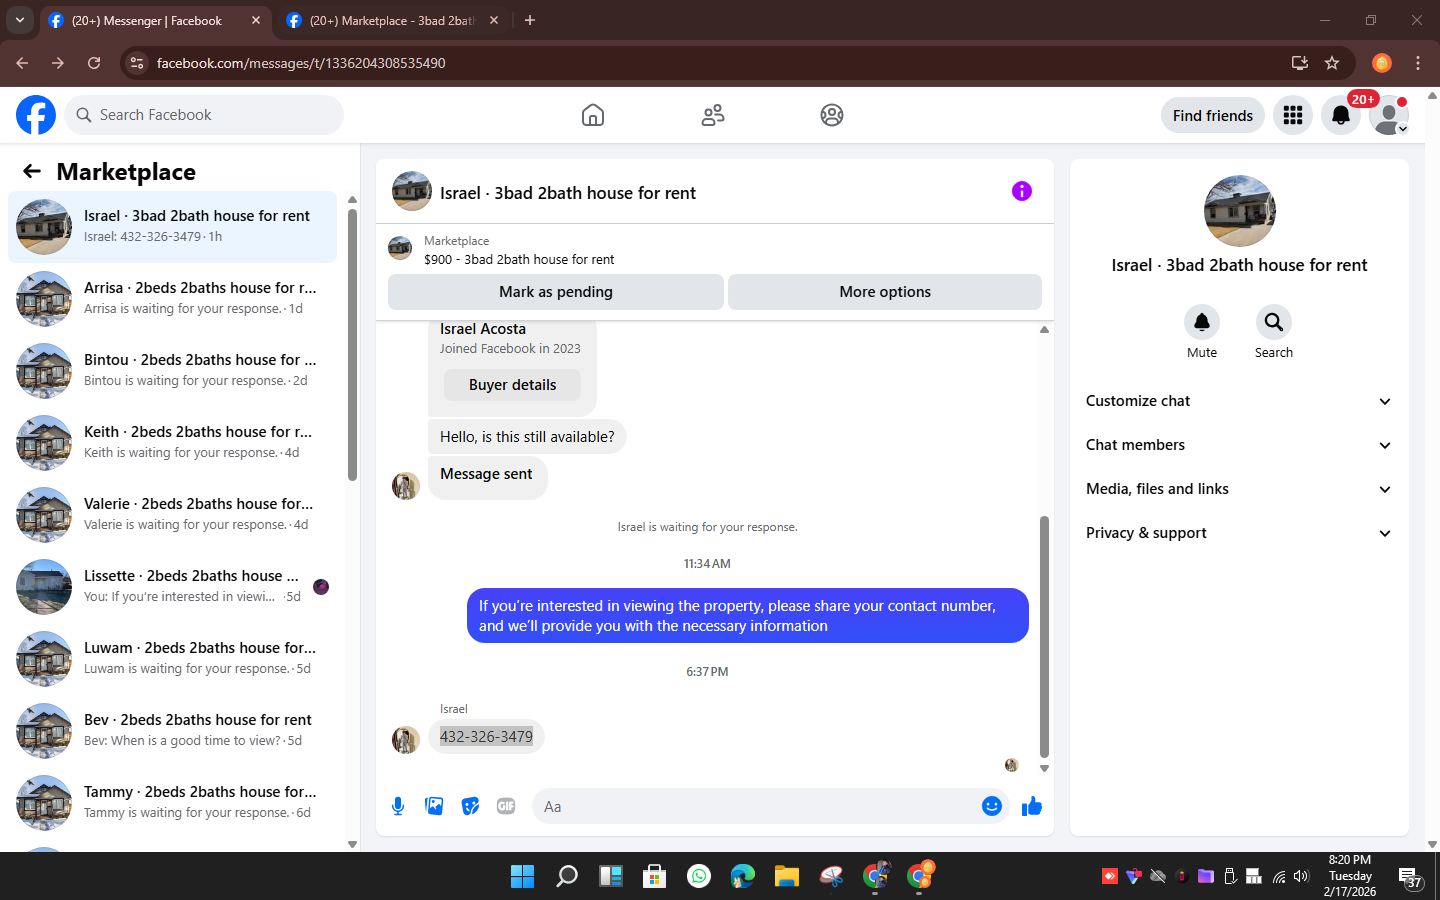The width and height of the screenshot is (1440, 900).
Task: Click the browser reload button
Action: pyautogui.click(x=94, y=63)
